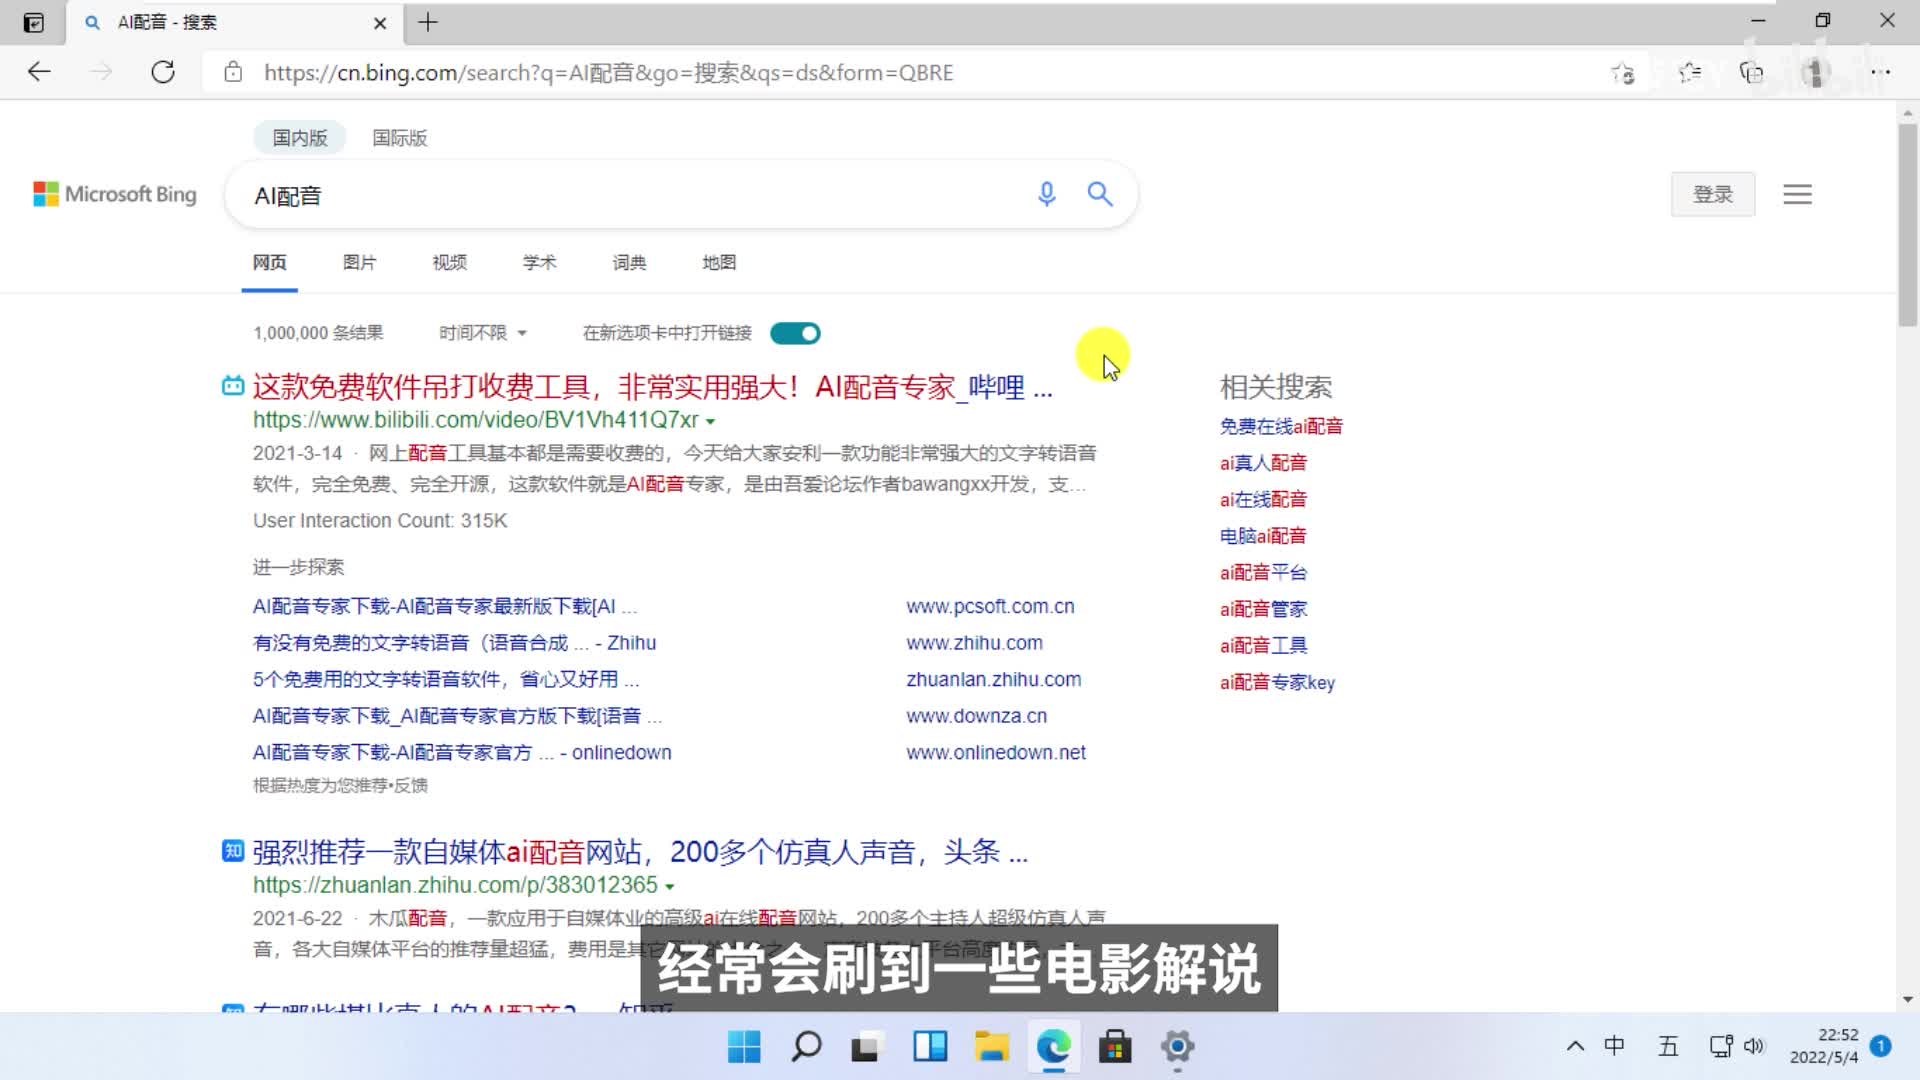Switch to the 视频 search tab
Viewport: 1920px width, 1080px height.
tap(449, 262)
